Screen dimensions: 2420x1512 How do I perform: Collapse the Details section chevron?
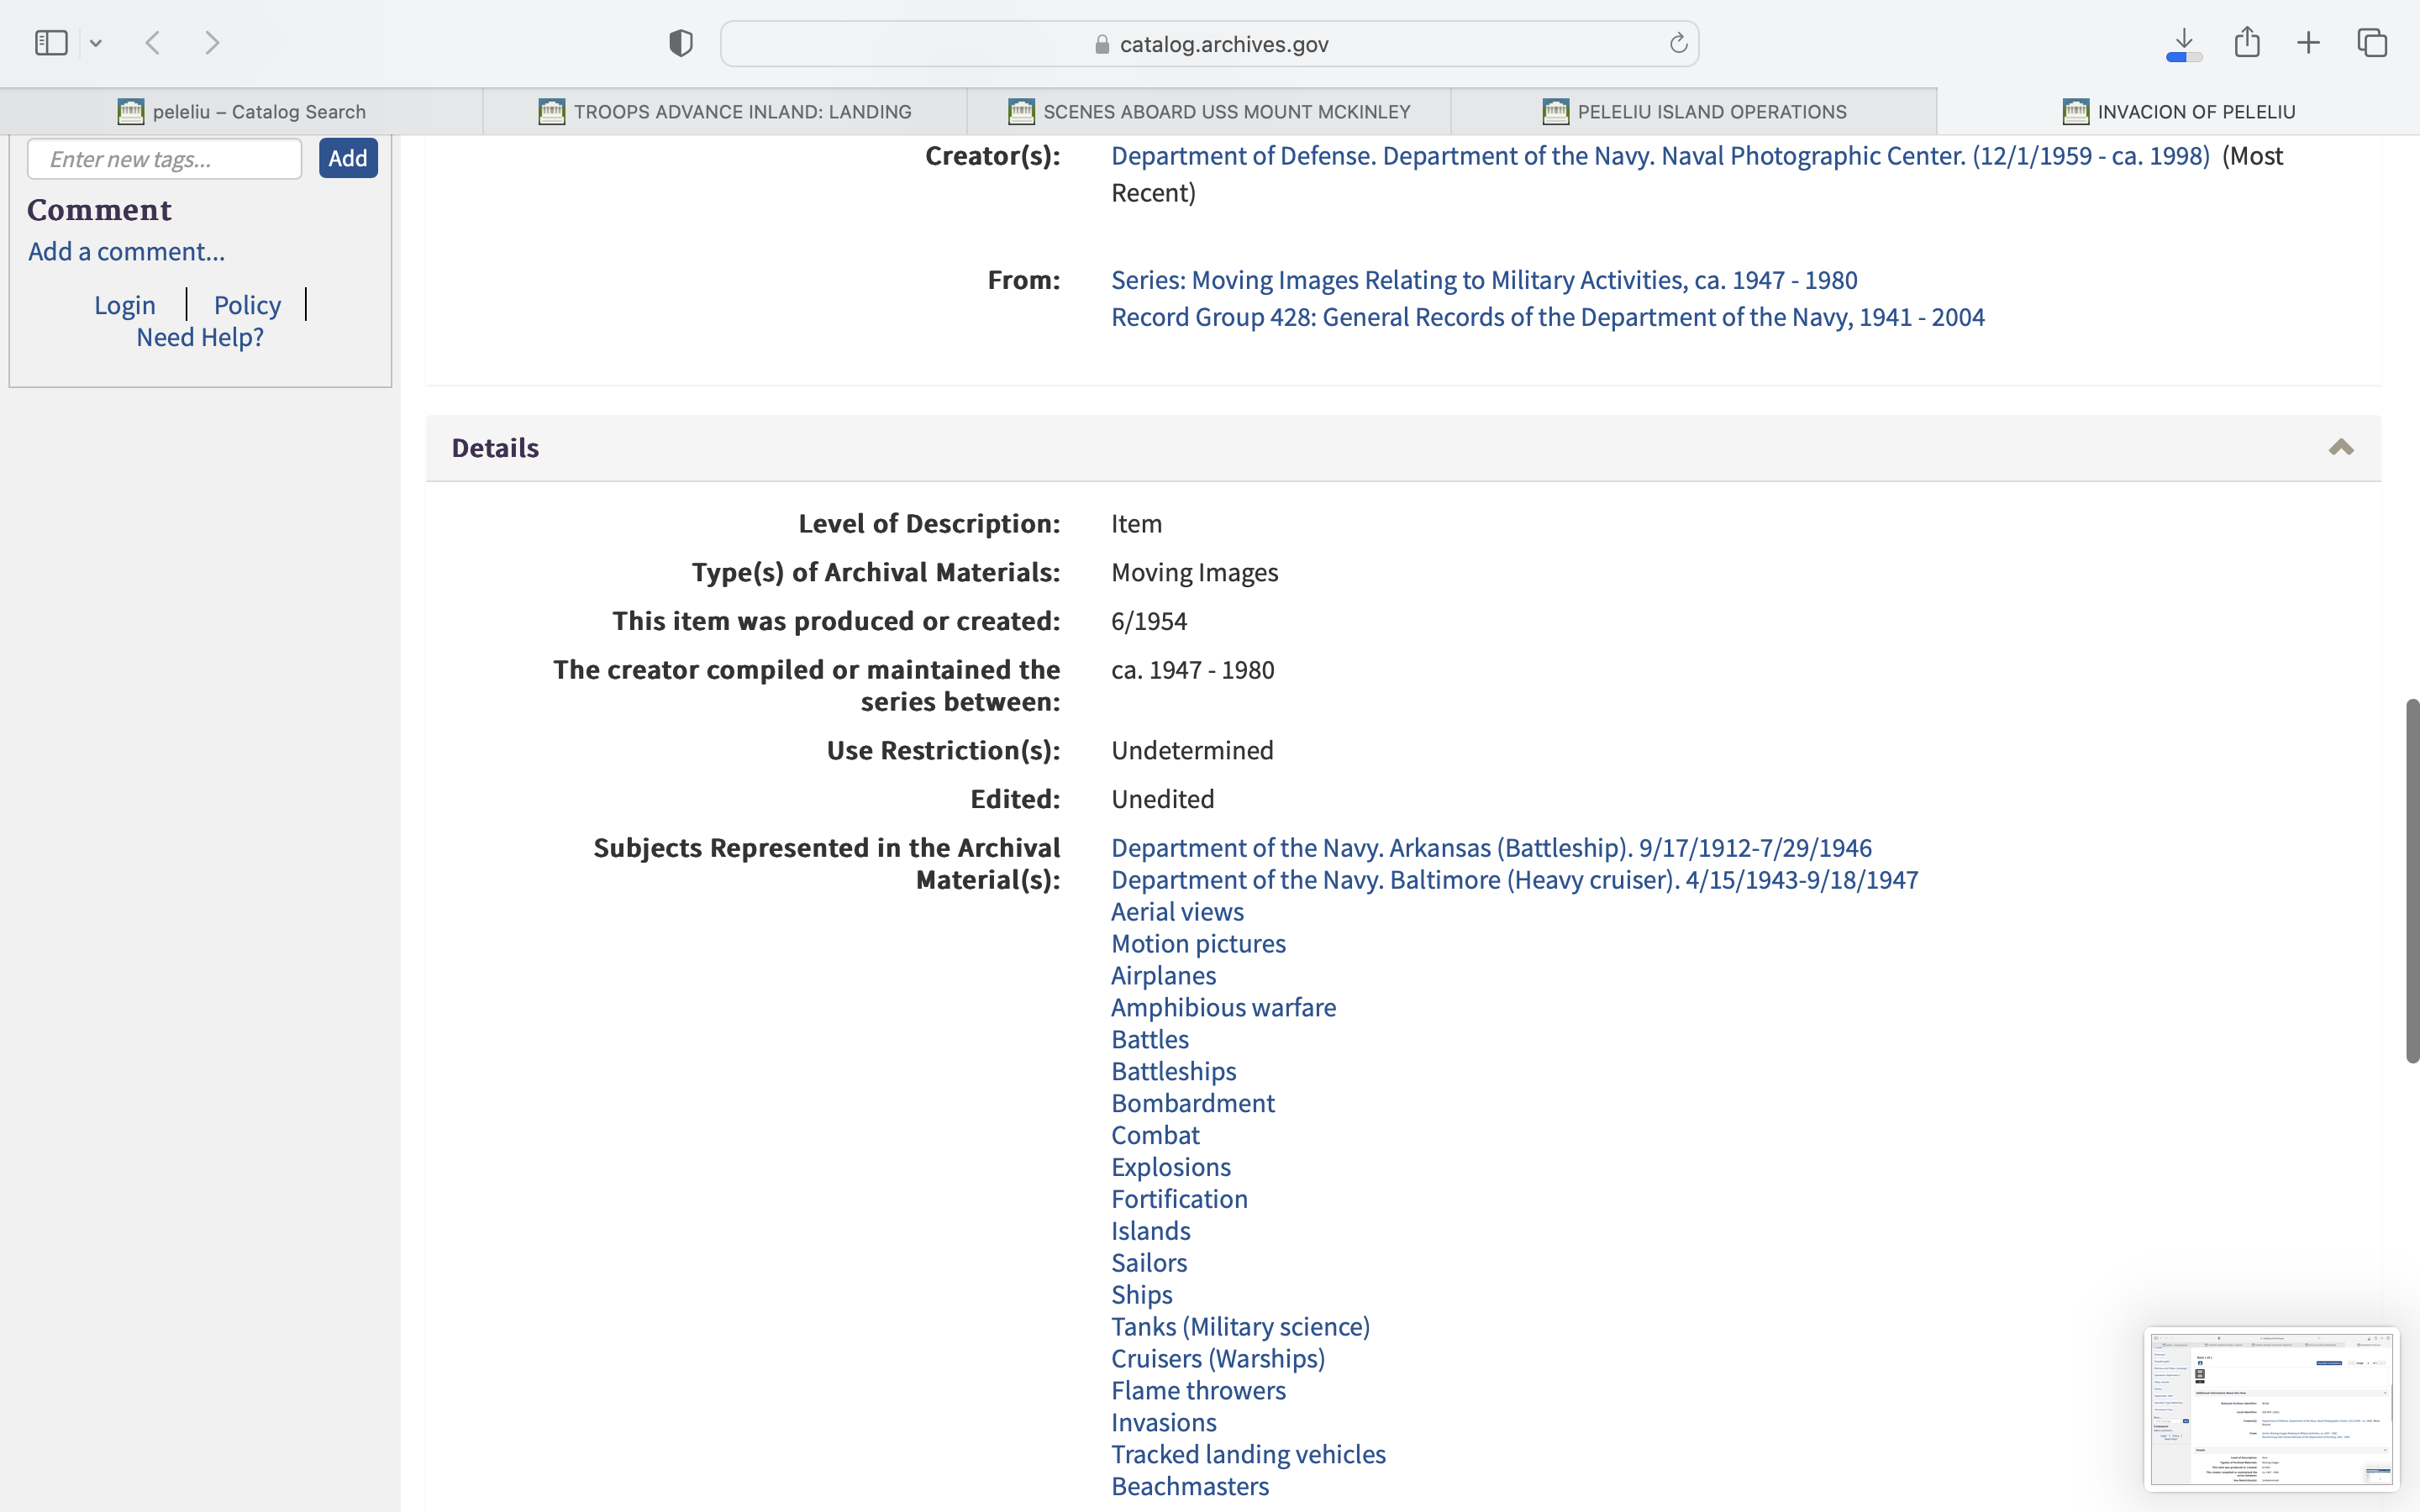click(x=2340, y=447)
